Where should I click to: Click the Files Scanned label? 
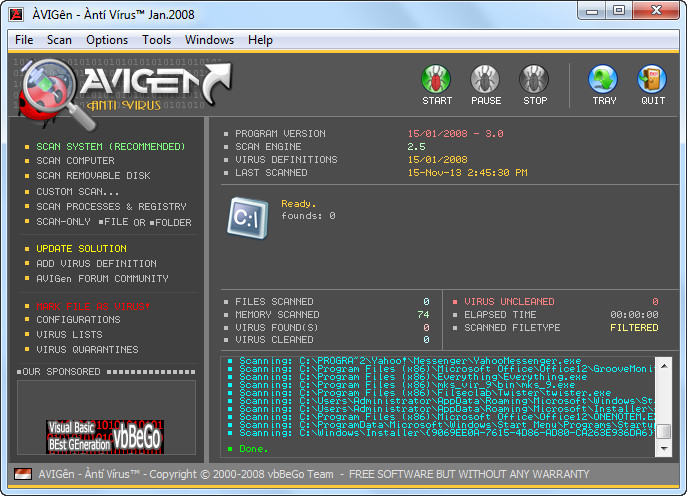(274, 301)
